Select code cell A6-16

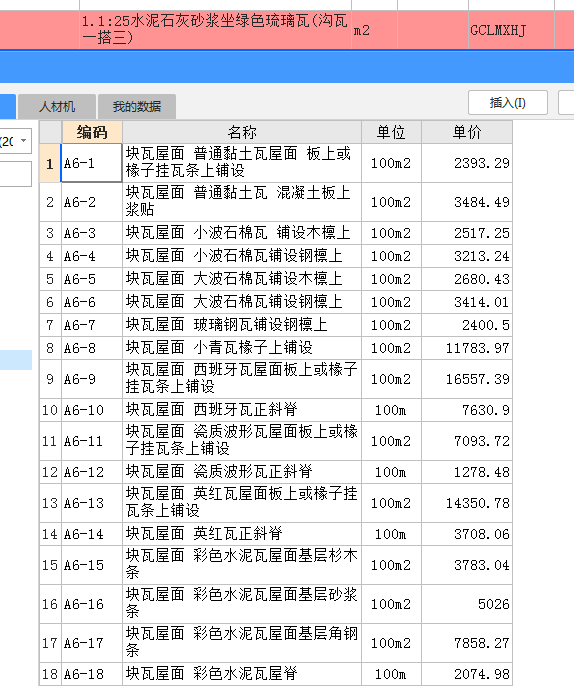pos(91,604)
